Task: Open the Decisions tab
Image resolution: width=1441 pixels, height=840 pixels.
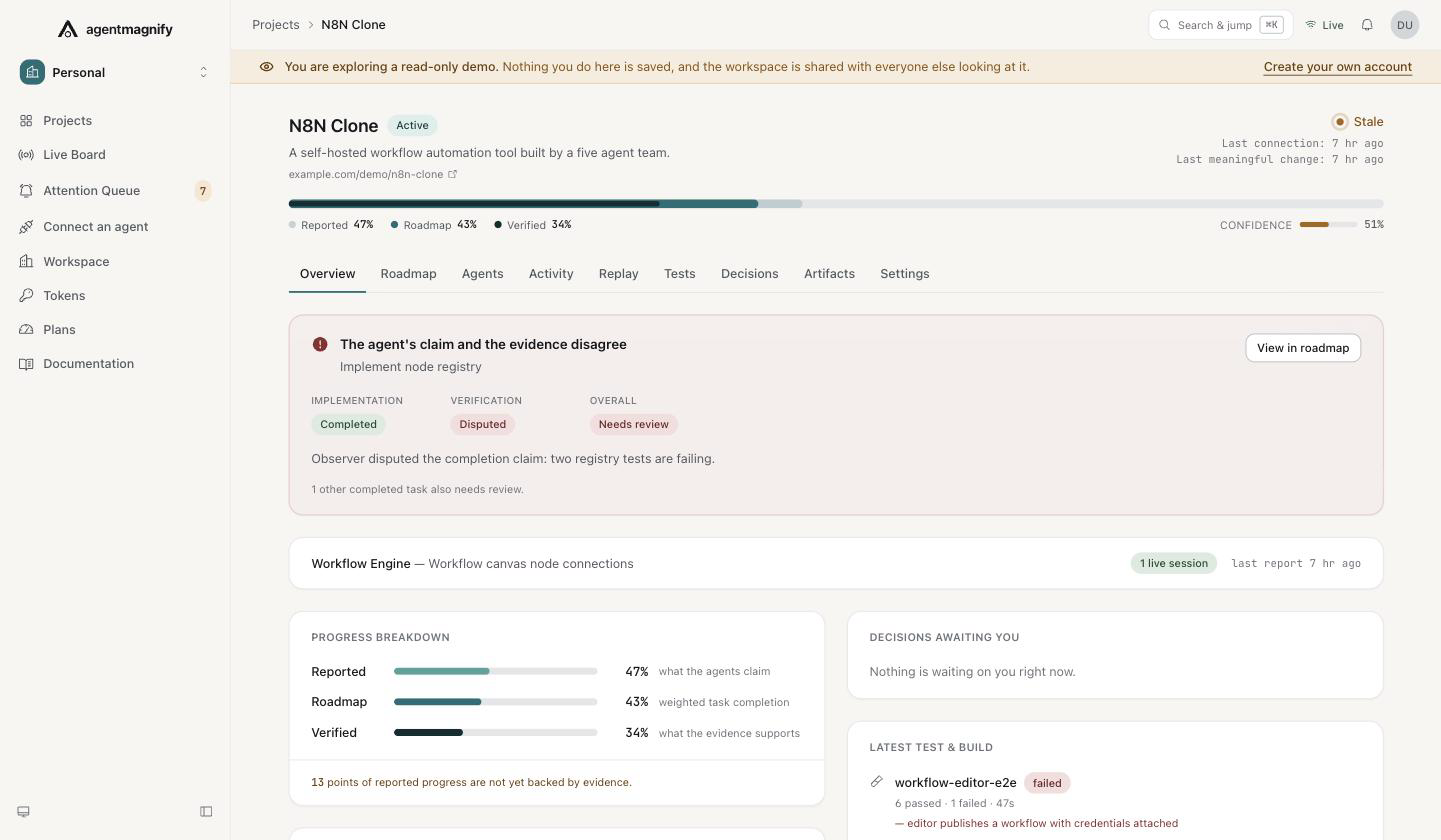Action: (x=749, y=274)
